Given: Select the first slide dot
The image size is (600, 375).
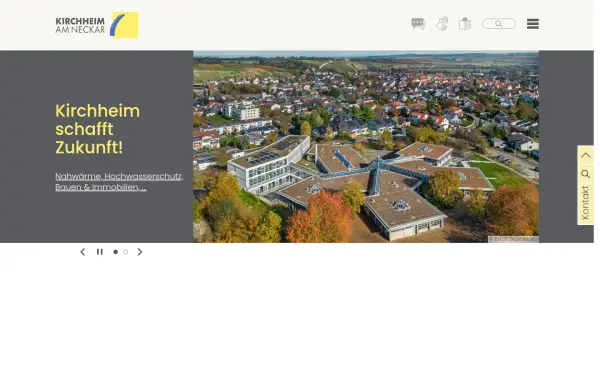Looking at the screenshot, I should pyautogui.click(x=116, y=252).
